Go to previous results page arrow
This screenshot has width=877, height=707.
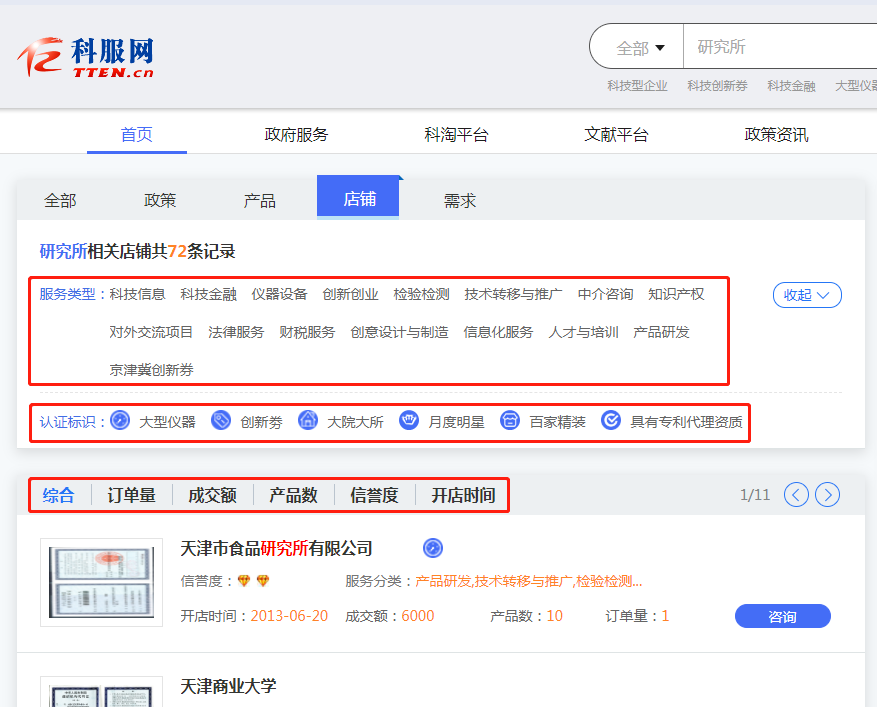pyautogui.click(x=796, y=494)
